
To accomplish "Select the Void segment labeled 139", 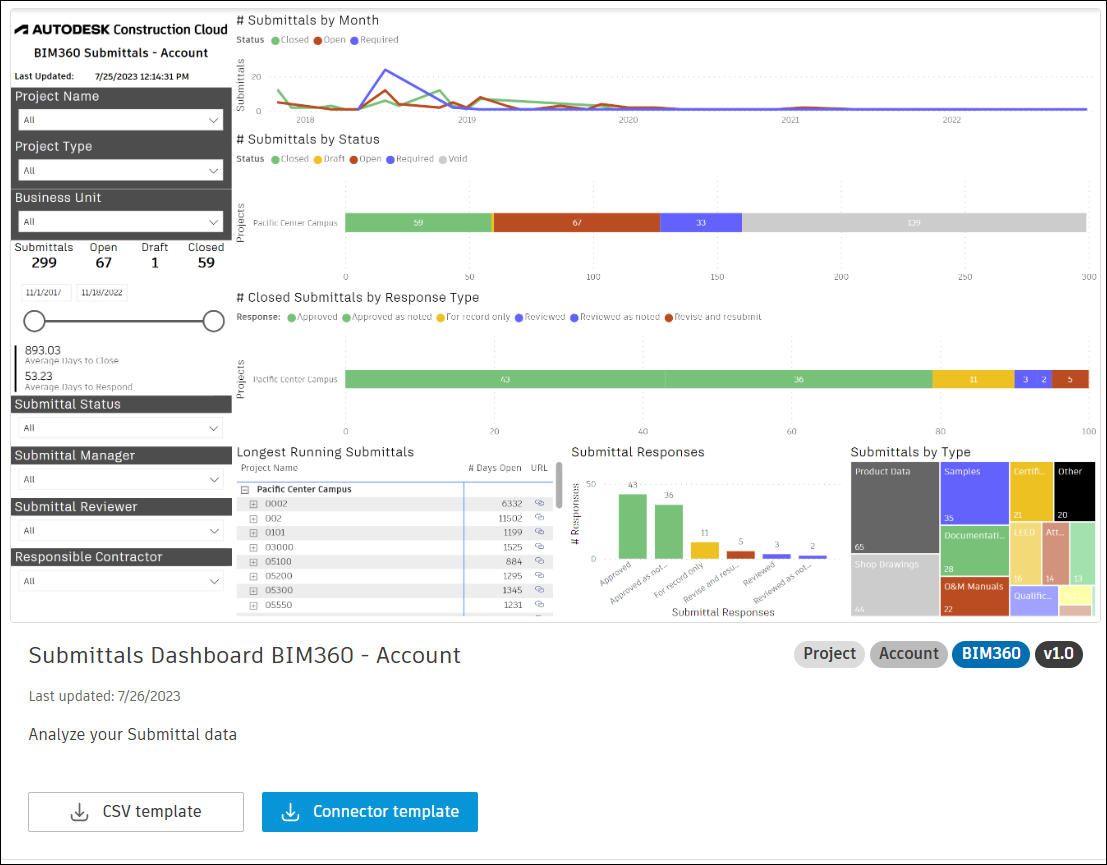I will pos(914,222).
